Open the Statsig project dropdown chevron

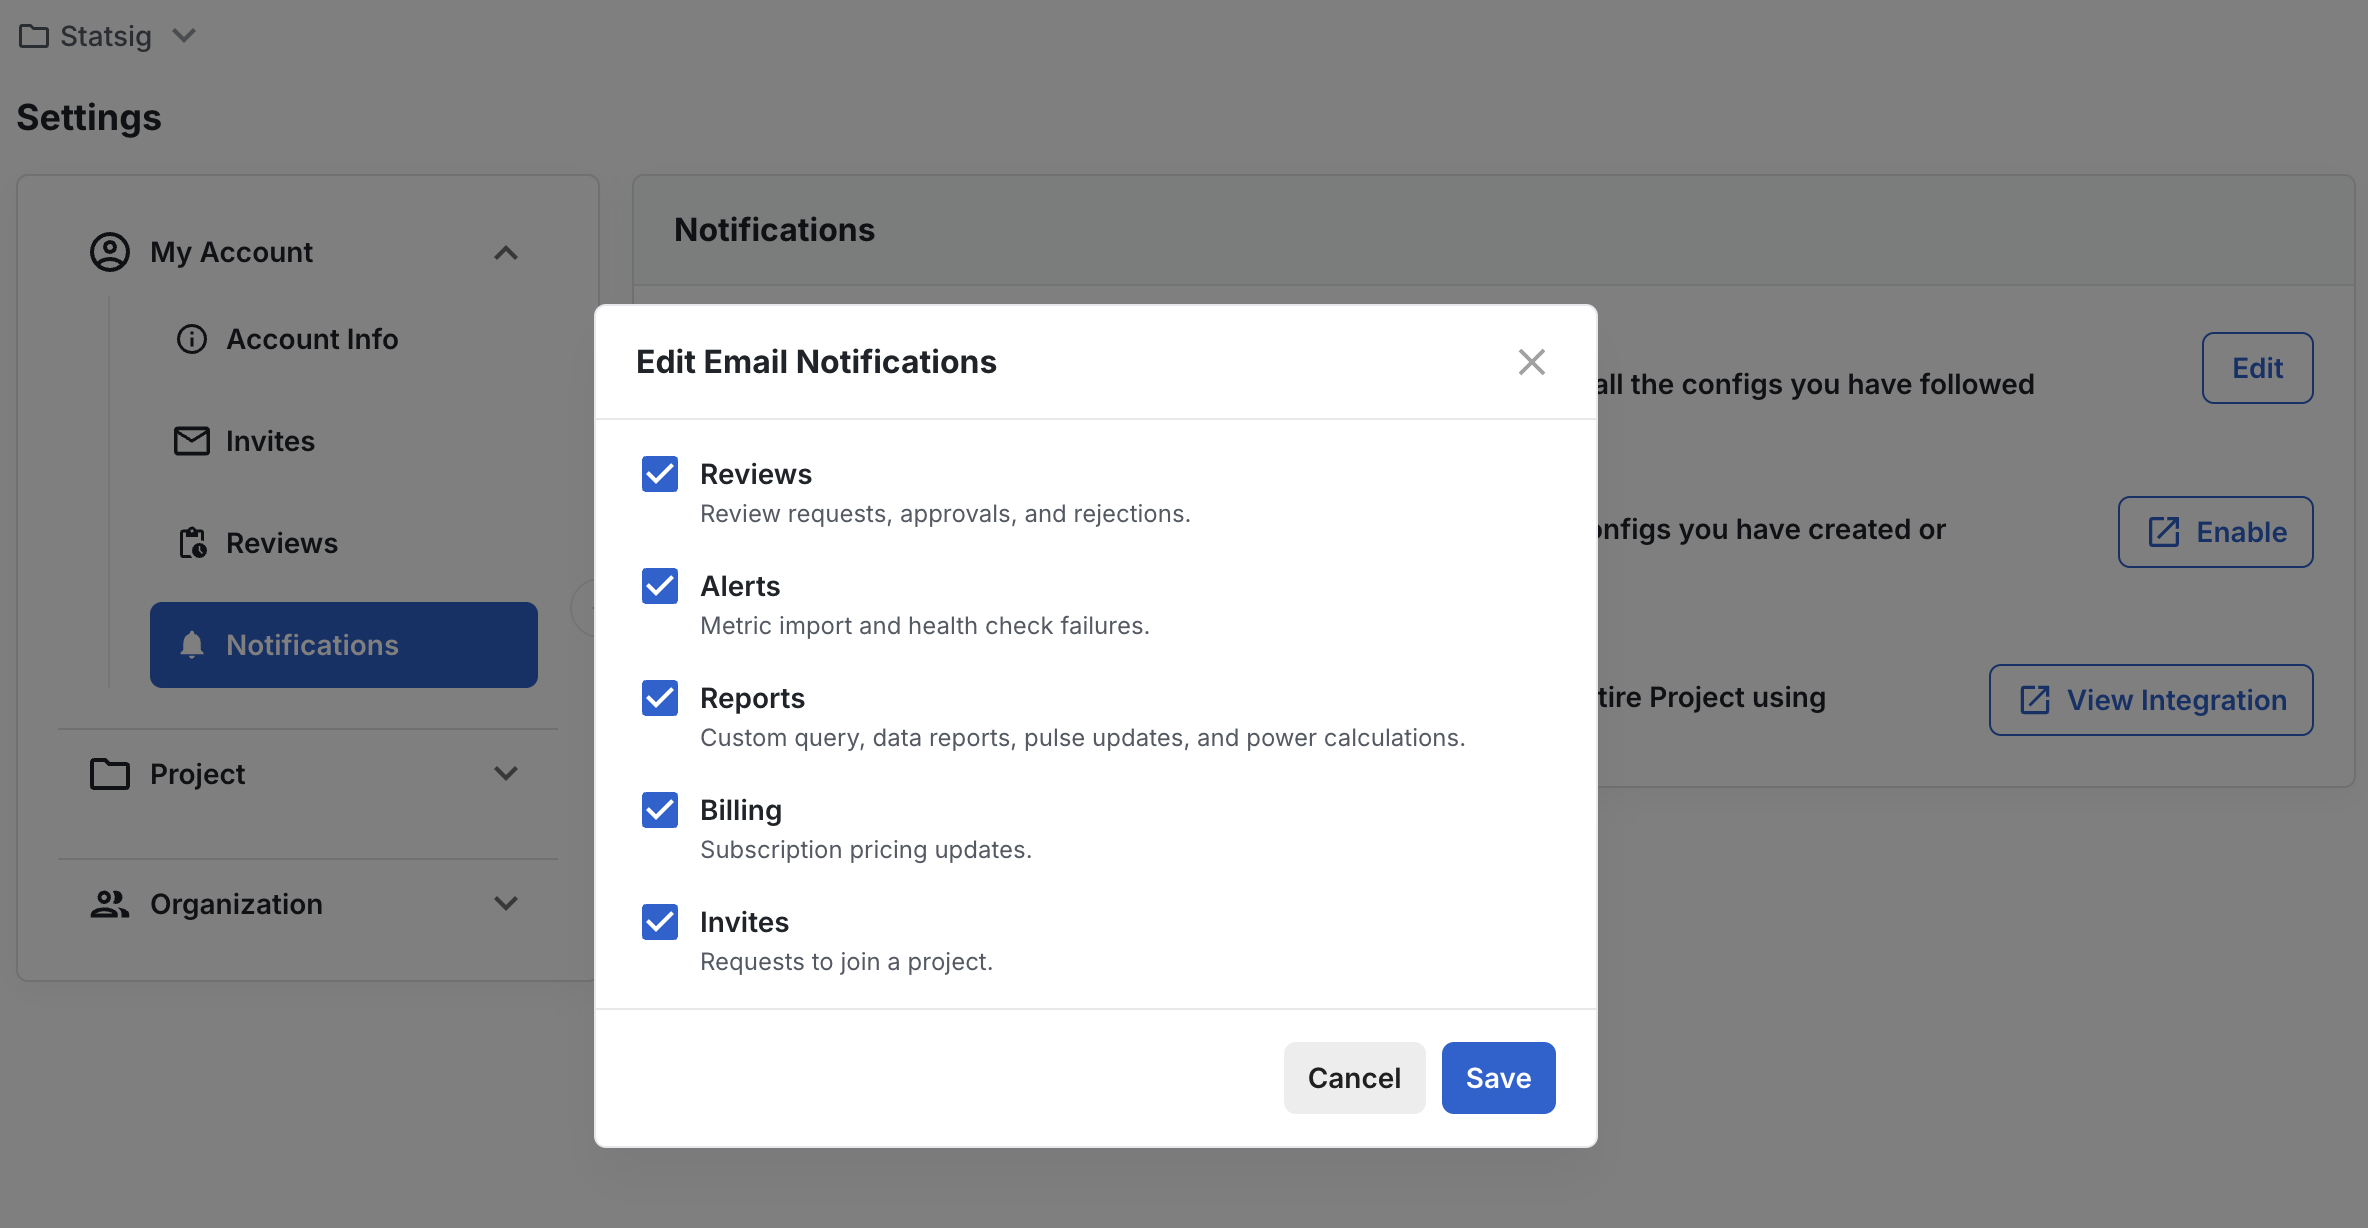184,36
